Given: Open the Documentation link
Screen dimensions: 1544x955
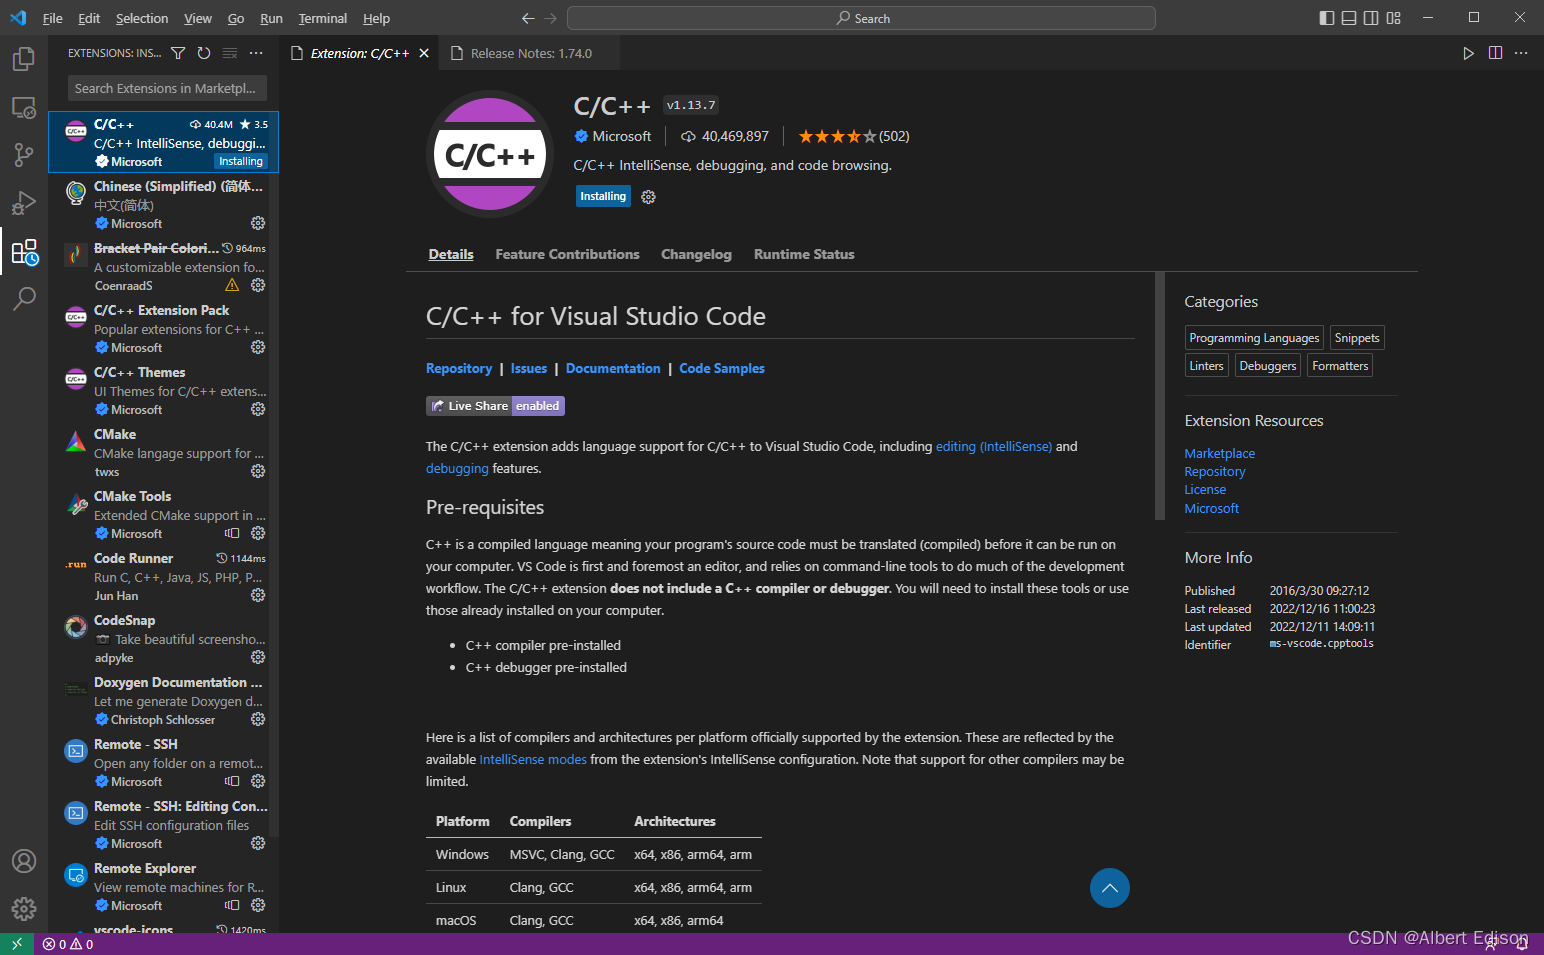Looking at the screenshot, I should (613, 368).
